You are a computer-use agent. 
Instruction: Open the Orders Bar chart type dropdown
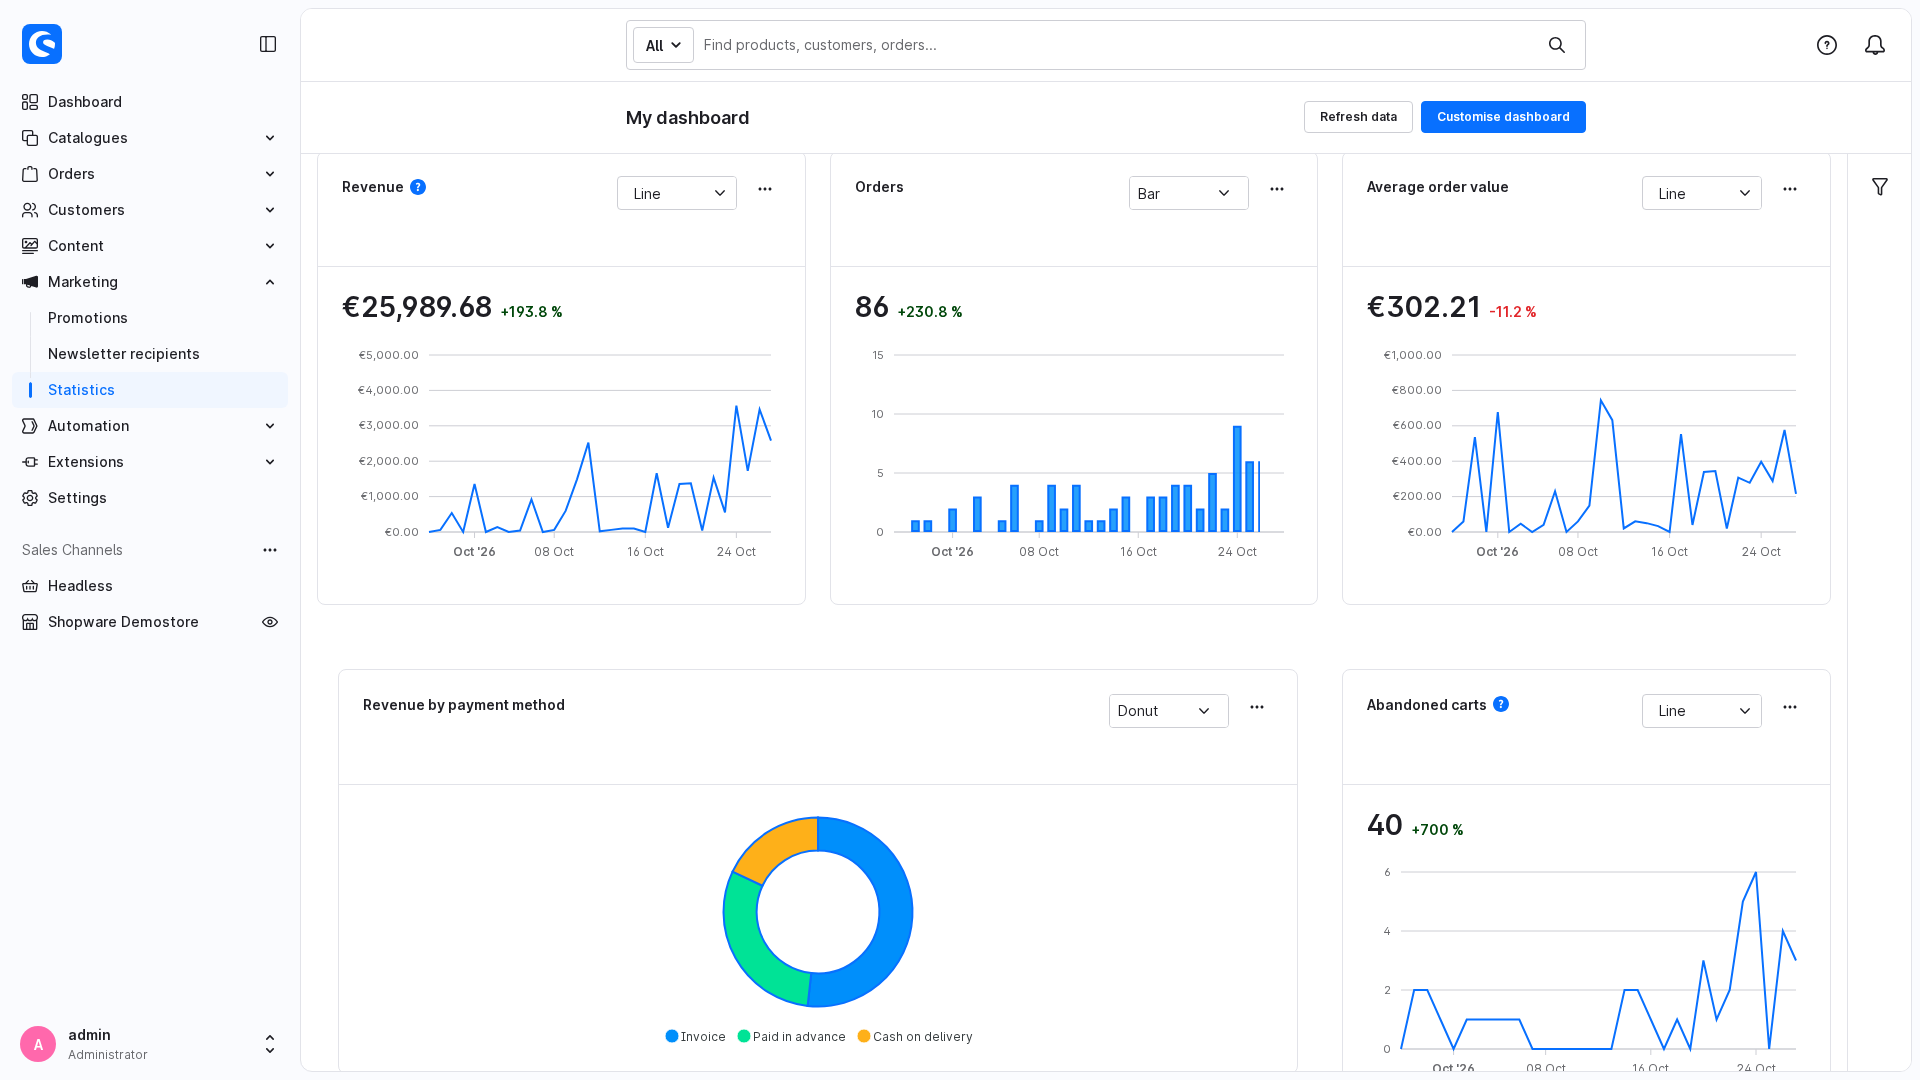(x=1189, y=193)
